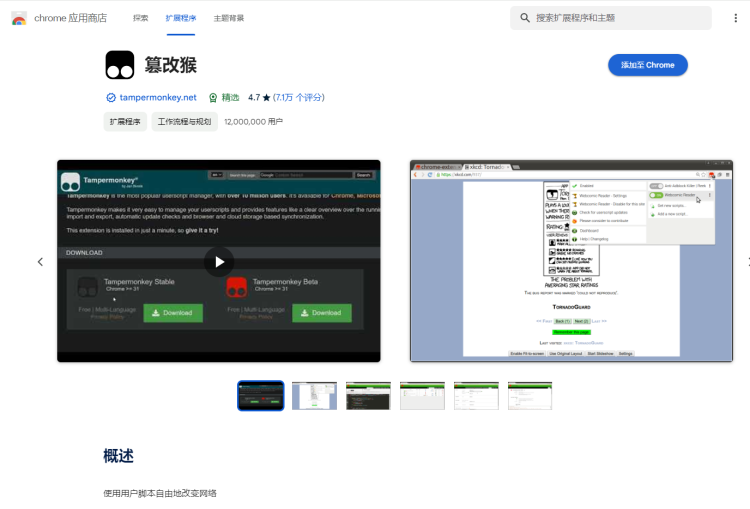Click the 使用用户脚本自由地改变网络 description text
The width and height of the screenshot is (750, 509).
click(x=160, y=493)
